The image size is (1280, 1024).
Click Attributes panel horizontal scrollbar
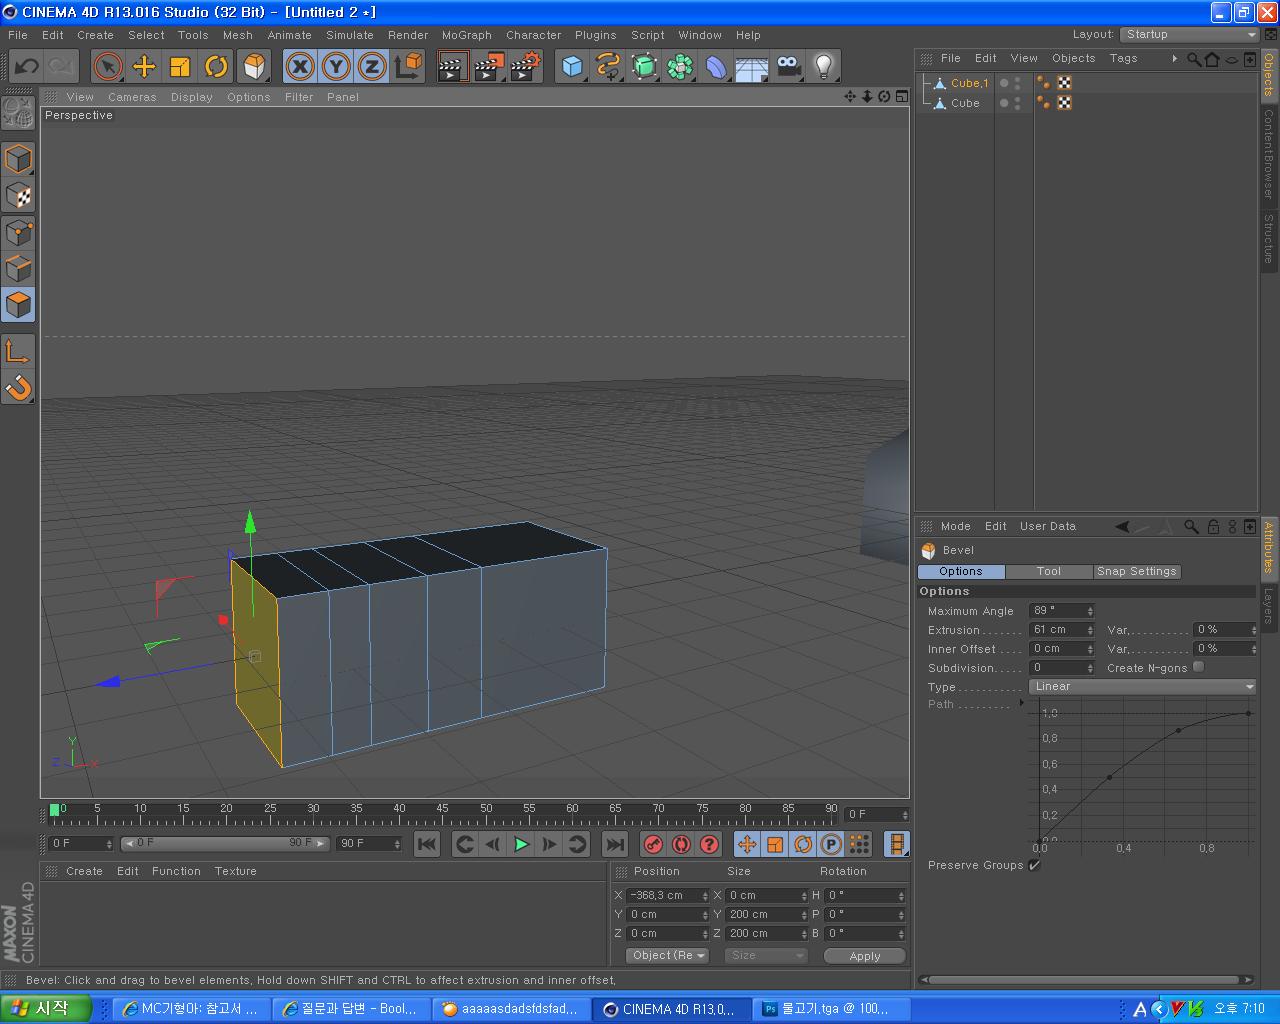(x=1085, y=979)
